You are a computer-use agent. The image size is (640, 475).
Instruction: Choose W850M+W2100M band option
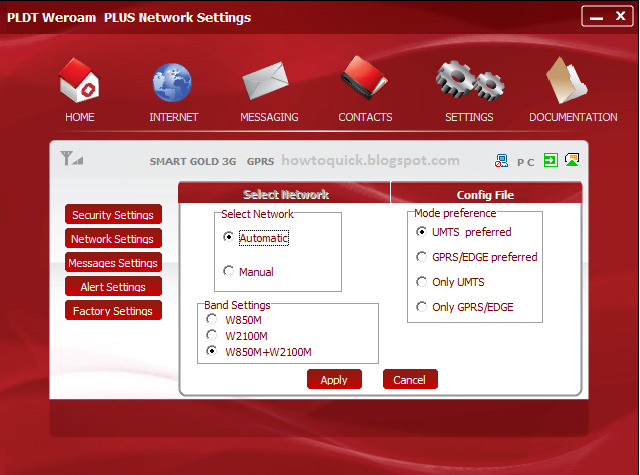pyautogui.click(x=211, y=351)
